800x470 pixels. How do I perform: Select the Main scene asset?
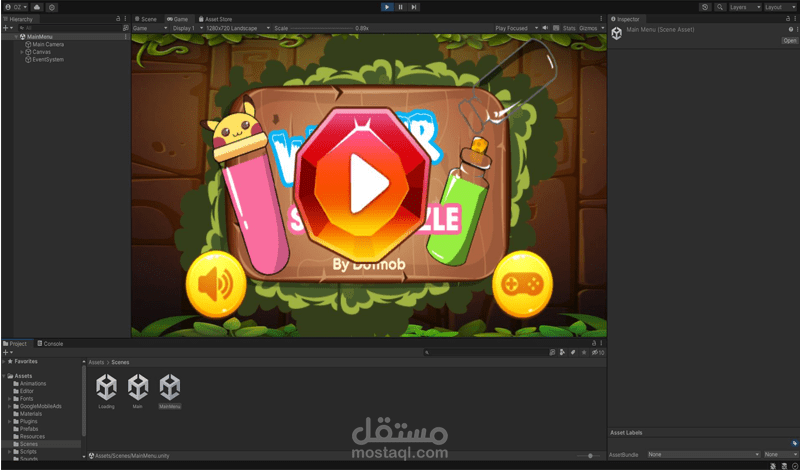[138, 391]
